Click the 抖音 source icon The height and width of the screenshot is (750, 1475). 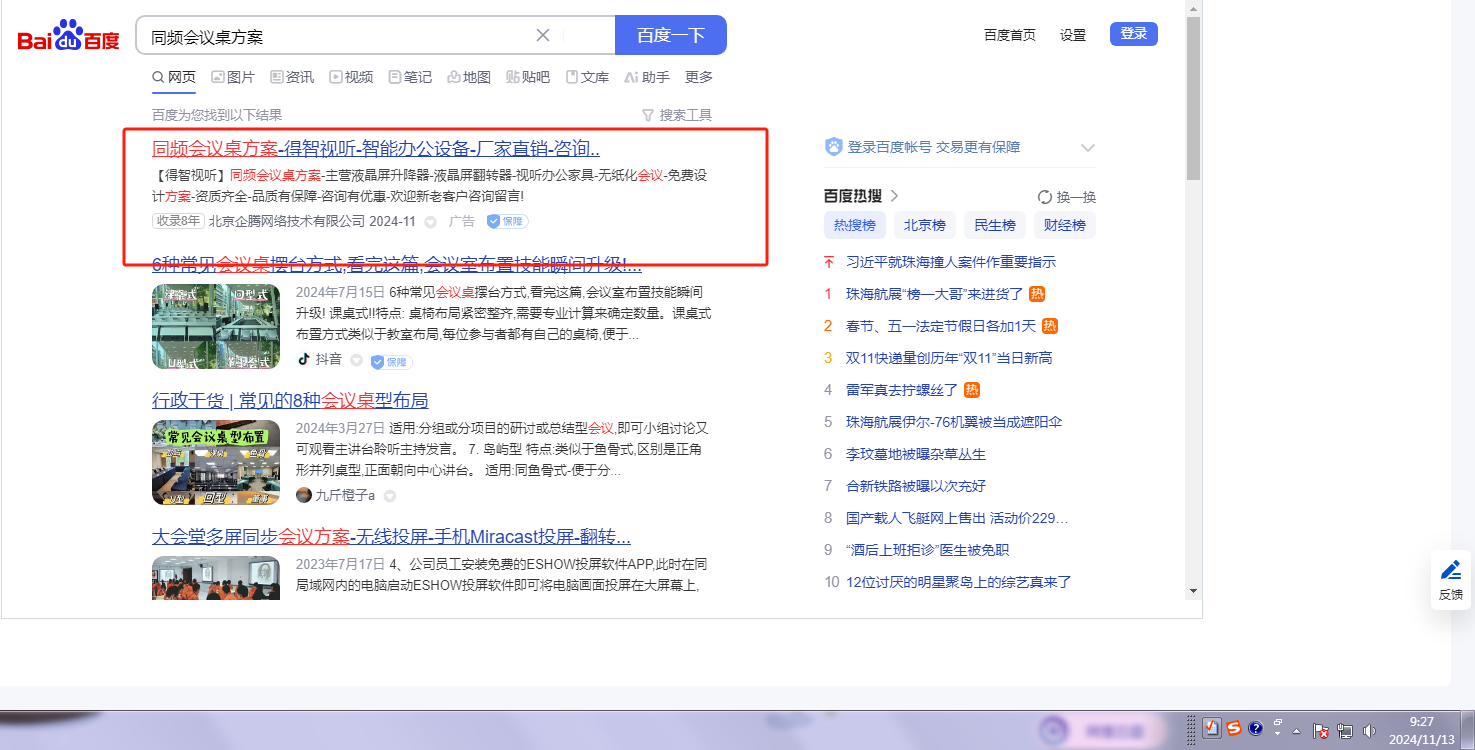click(x=304, y=360)
